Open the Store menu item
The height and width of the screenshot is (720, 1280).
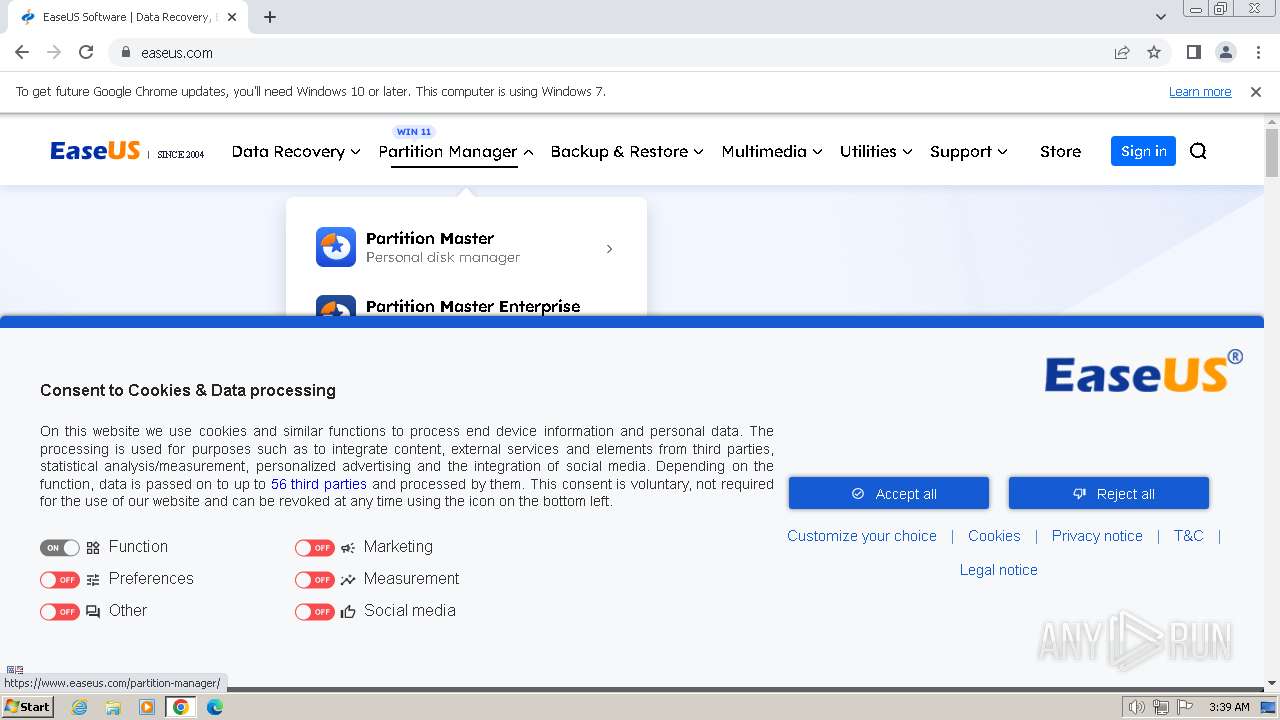coord(1060,151)
